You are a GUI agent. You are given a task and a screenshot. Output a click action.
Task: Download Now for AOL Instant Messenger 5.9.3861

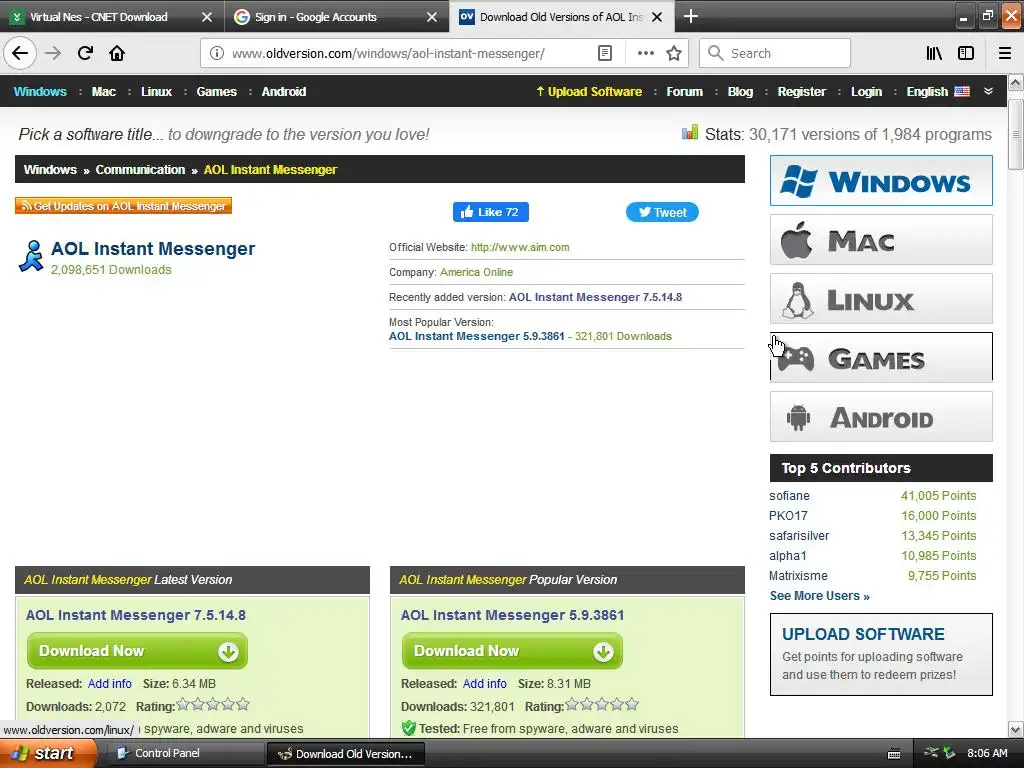pos(512,651)
